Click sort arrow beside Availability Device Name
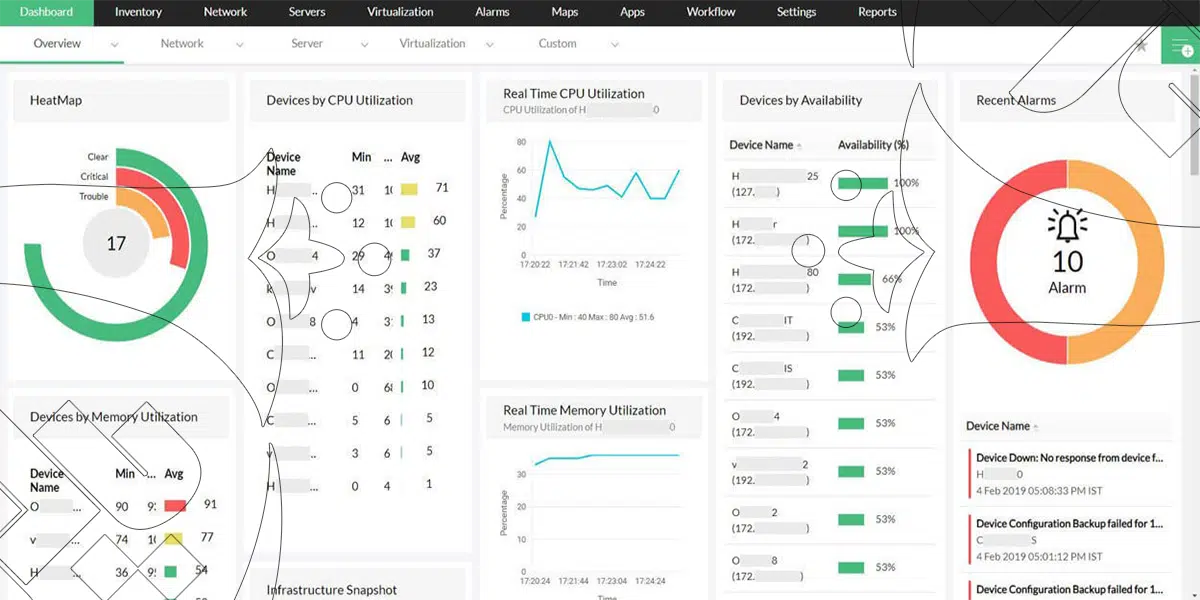 pyautogui.click(x=799, y=146)
